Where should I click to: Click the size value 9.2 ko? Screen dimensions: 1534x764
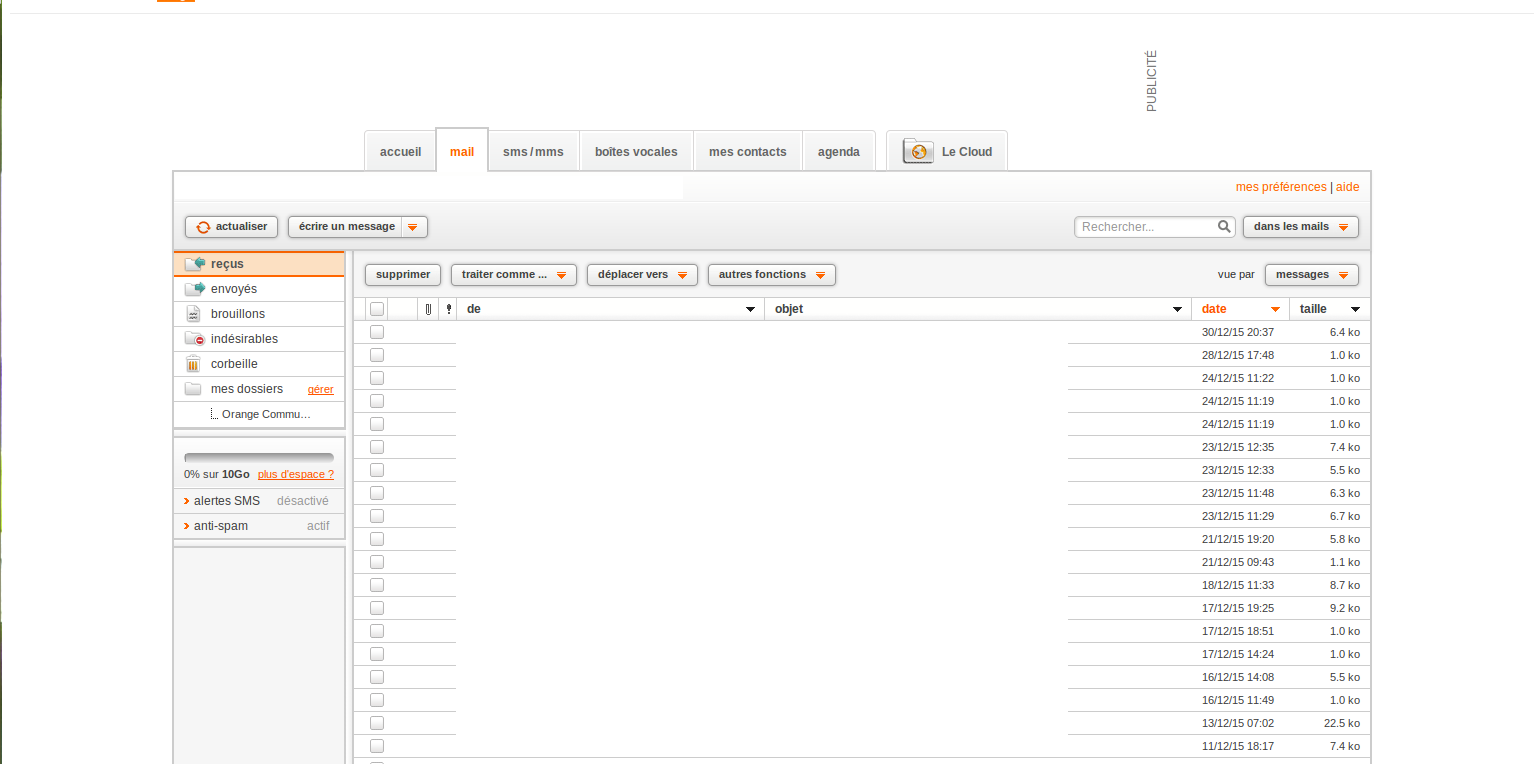1345,608
